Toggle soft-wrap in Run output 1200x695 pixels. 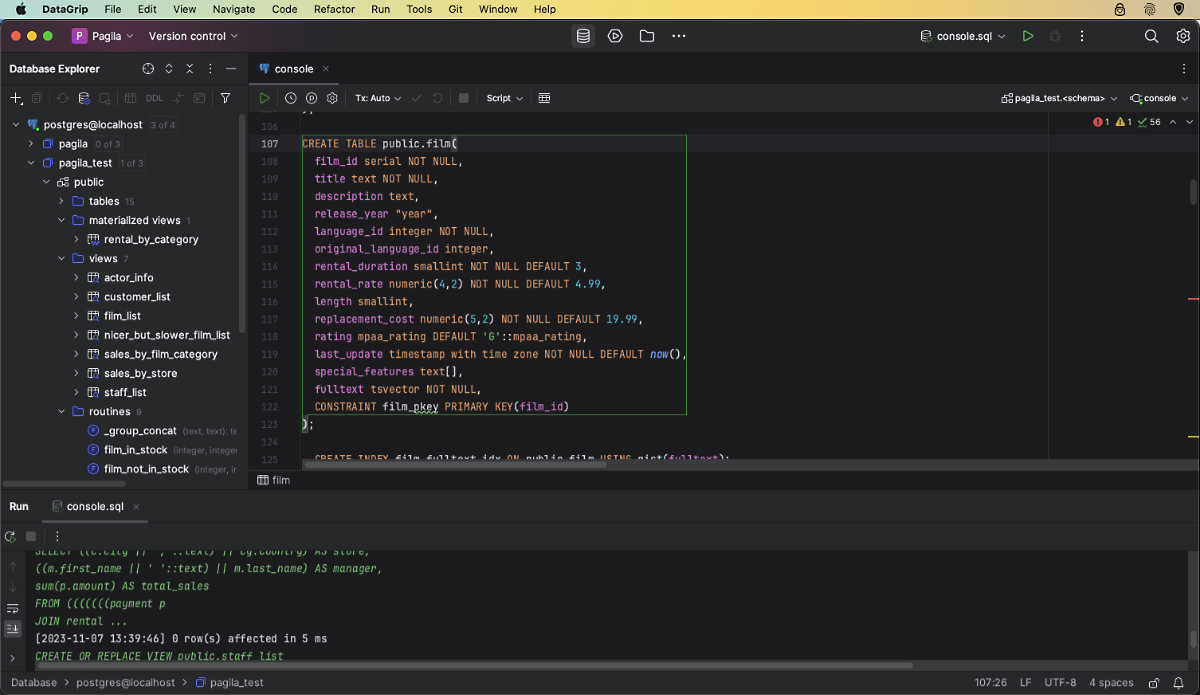tap(12, 608)
